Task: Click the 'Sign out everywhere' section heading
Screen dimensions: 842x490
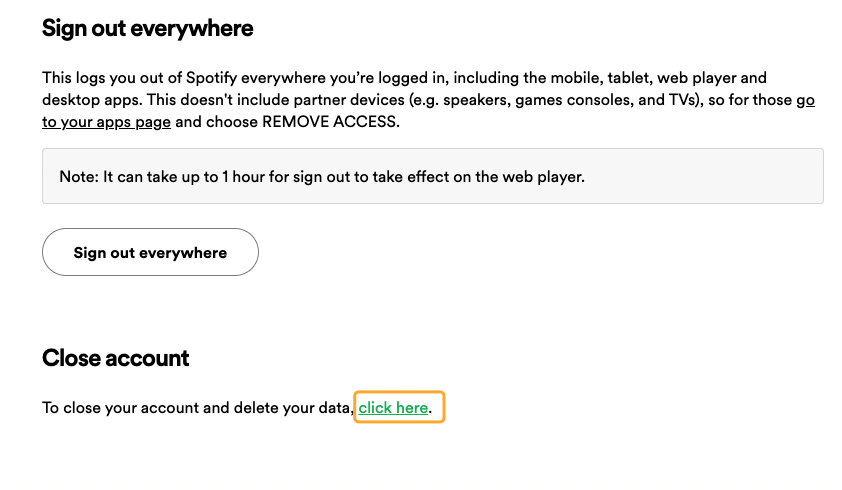Action: [147, 28]
